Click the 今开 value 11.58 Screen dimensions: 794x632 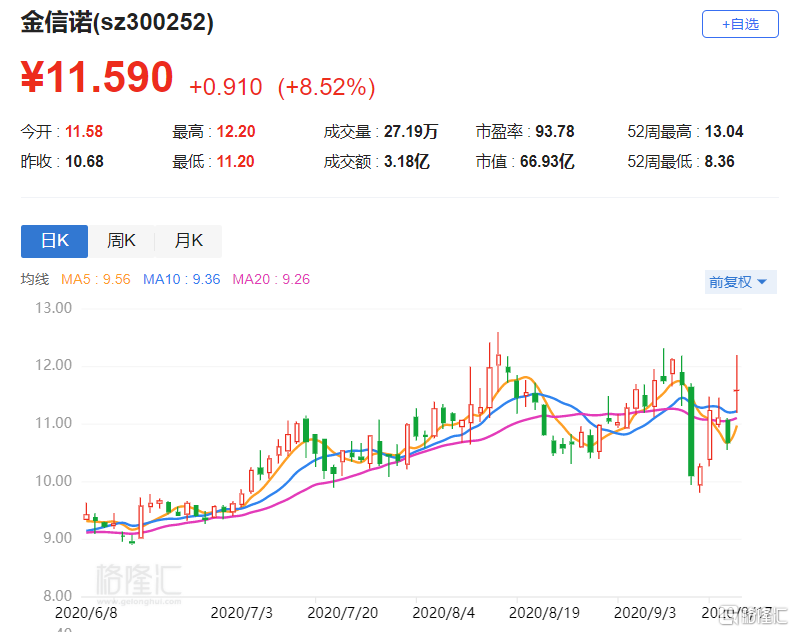[84, 132]
